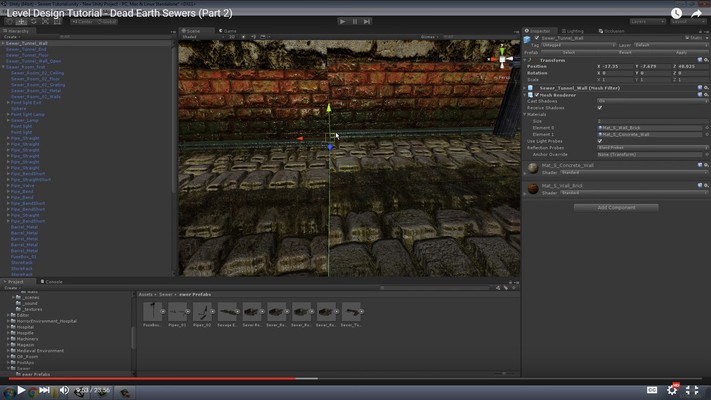Switch to the Inspector tab

538,31
